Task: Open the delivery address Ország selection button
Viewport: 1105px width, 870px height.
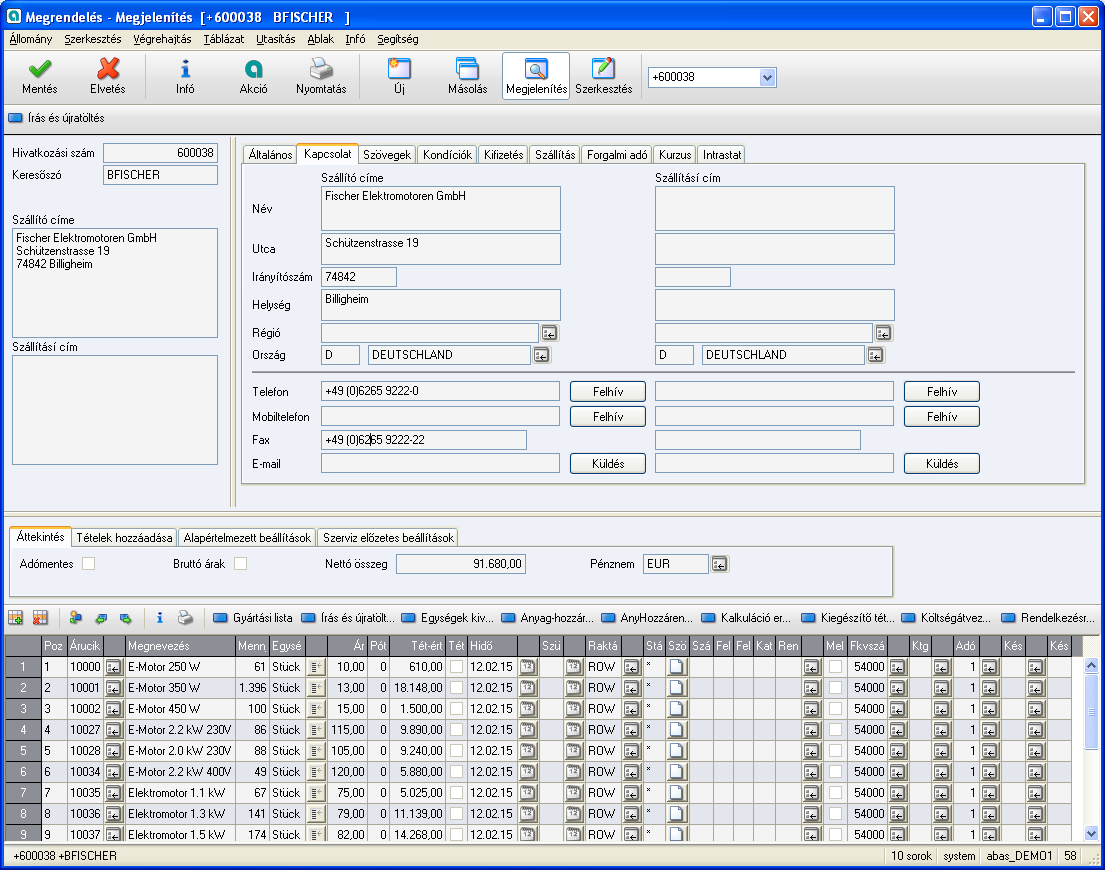Action: point(875,355)
